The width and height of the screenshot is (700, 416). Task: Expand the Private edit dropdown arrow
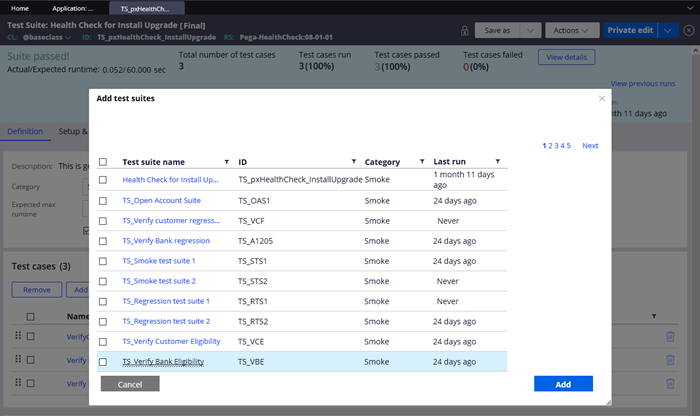coord(667,30)
